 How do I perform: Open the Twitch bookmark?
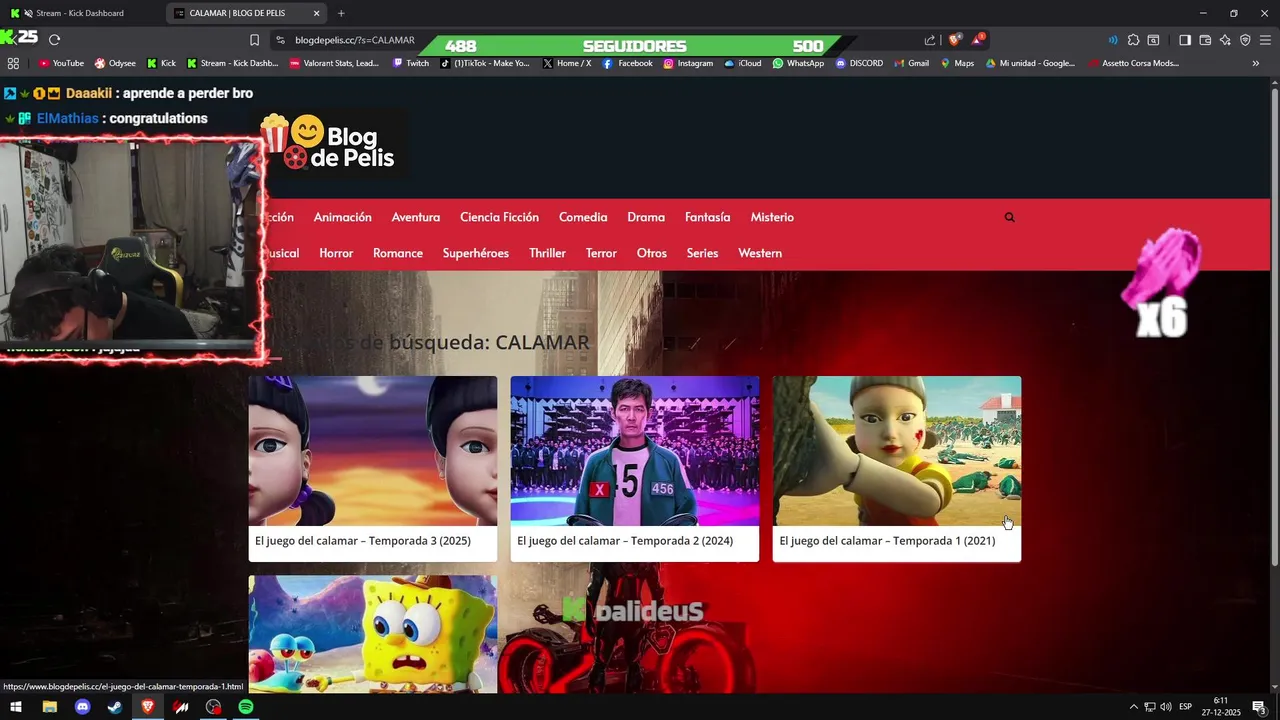click(411, 63)
